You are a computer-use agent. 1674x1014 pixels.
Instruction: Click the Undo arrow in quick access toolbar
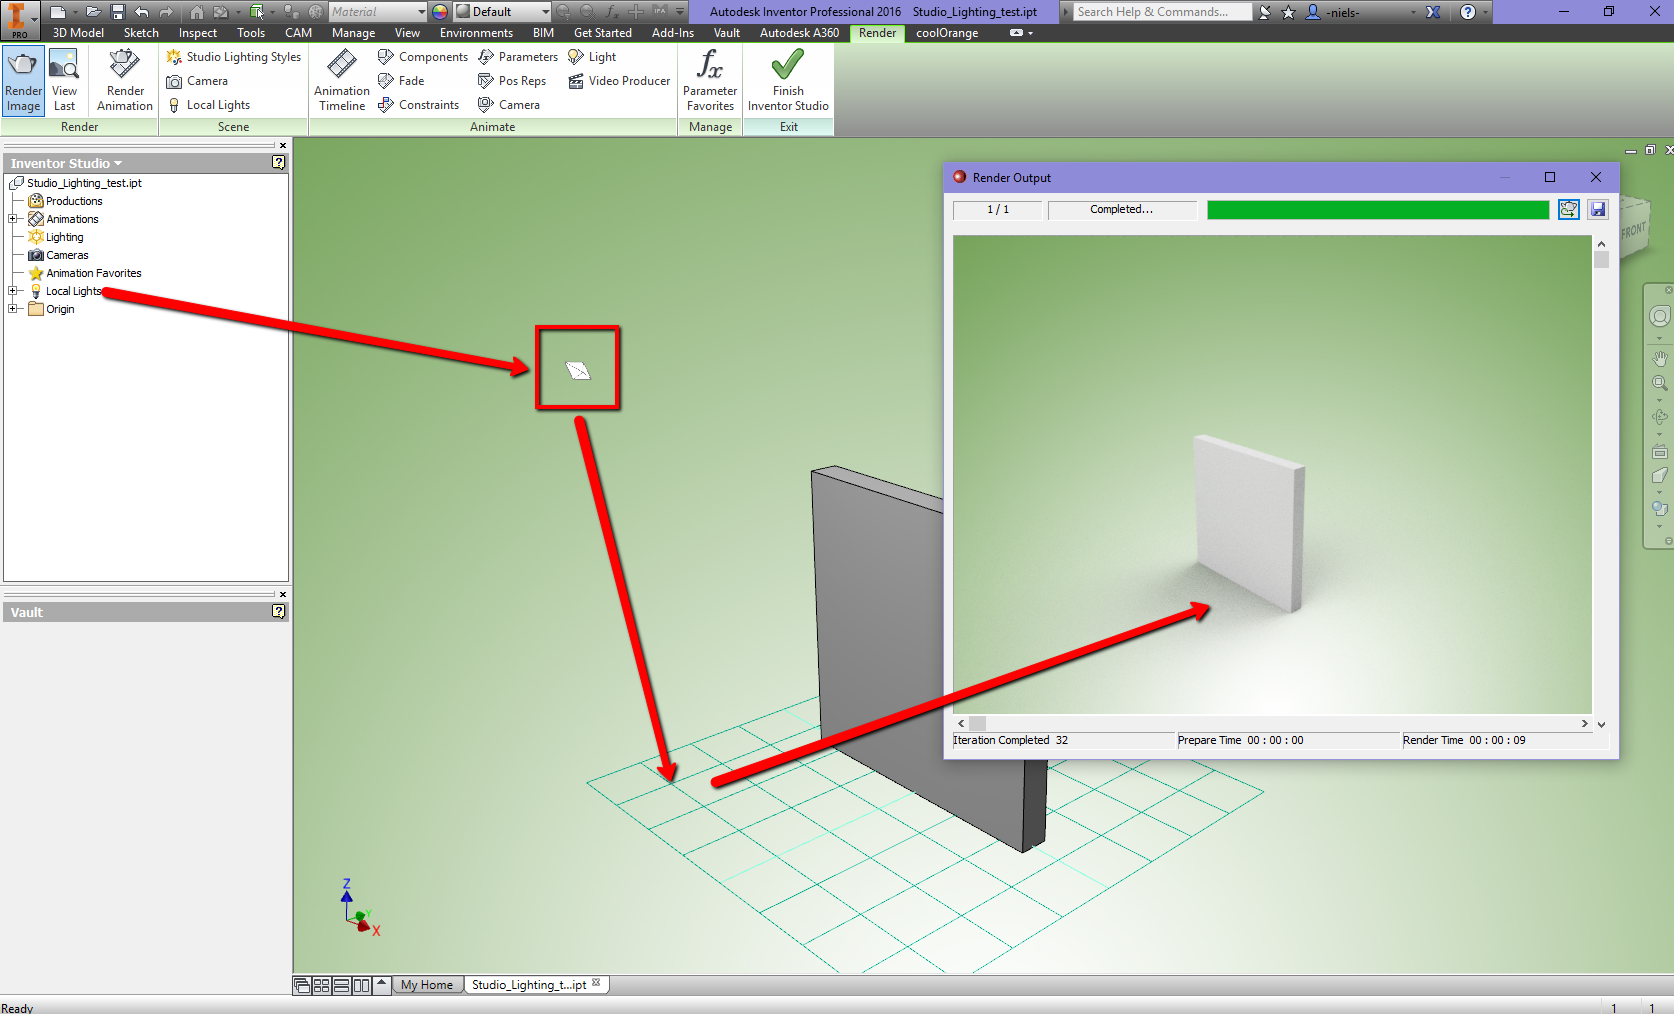[x=142, y=12]
